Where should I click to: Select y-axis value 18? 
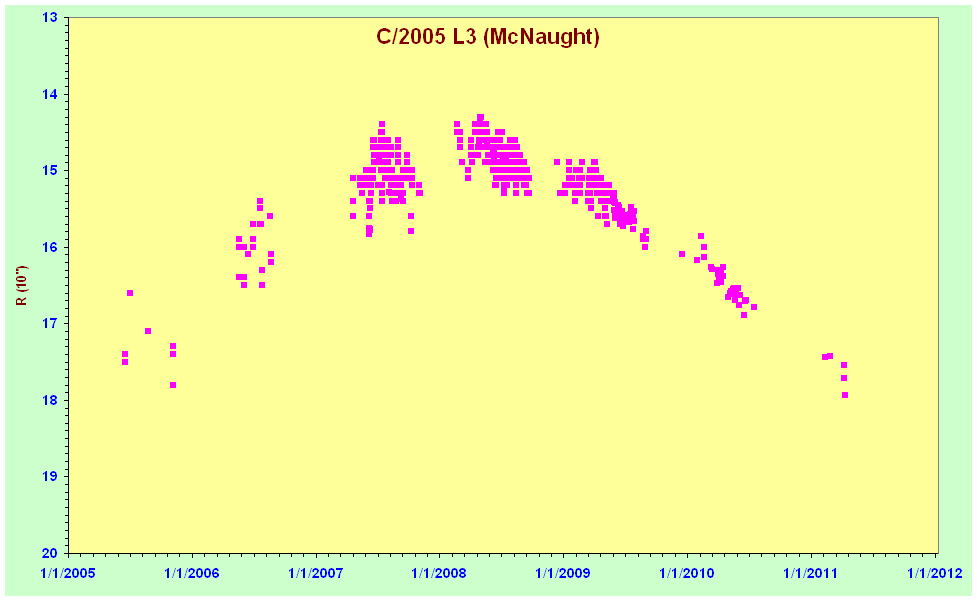pos(50,400)
